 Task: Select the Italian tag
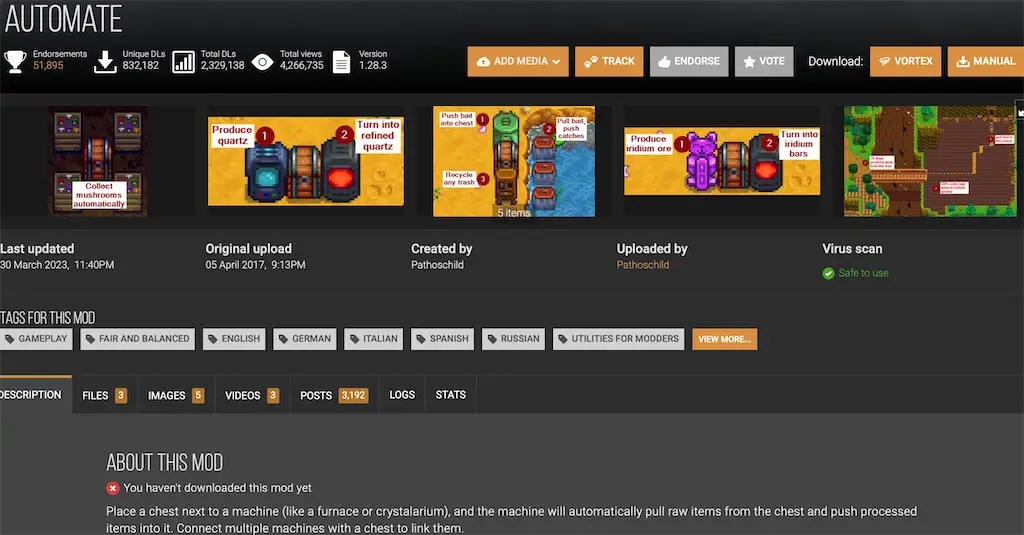tap(374, 339)
